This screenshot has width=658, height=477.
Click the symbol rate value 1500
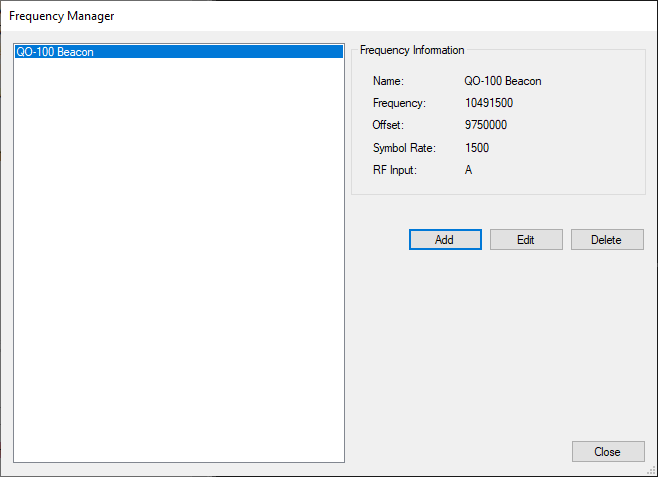pos(477,148)
